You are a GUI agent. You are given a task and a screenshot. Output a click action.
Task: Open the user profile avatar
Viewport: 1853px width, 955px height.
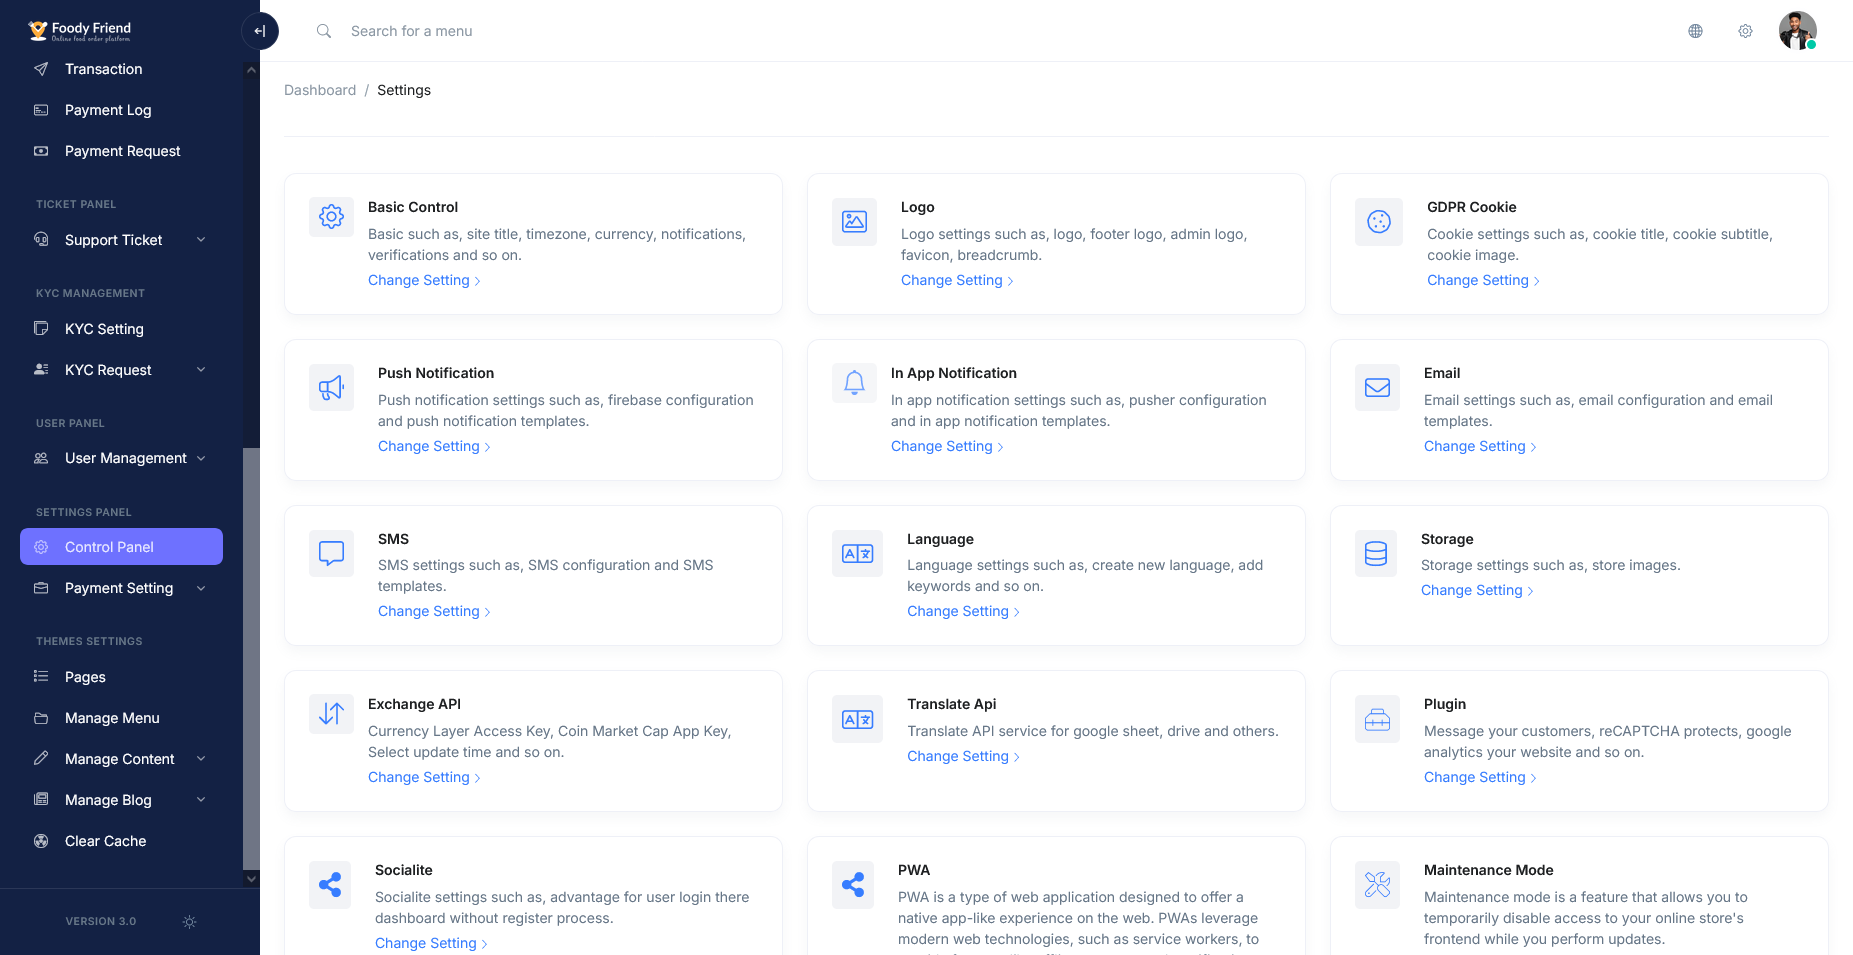coord(1797,31)
